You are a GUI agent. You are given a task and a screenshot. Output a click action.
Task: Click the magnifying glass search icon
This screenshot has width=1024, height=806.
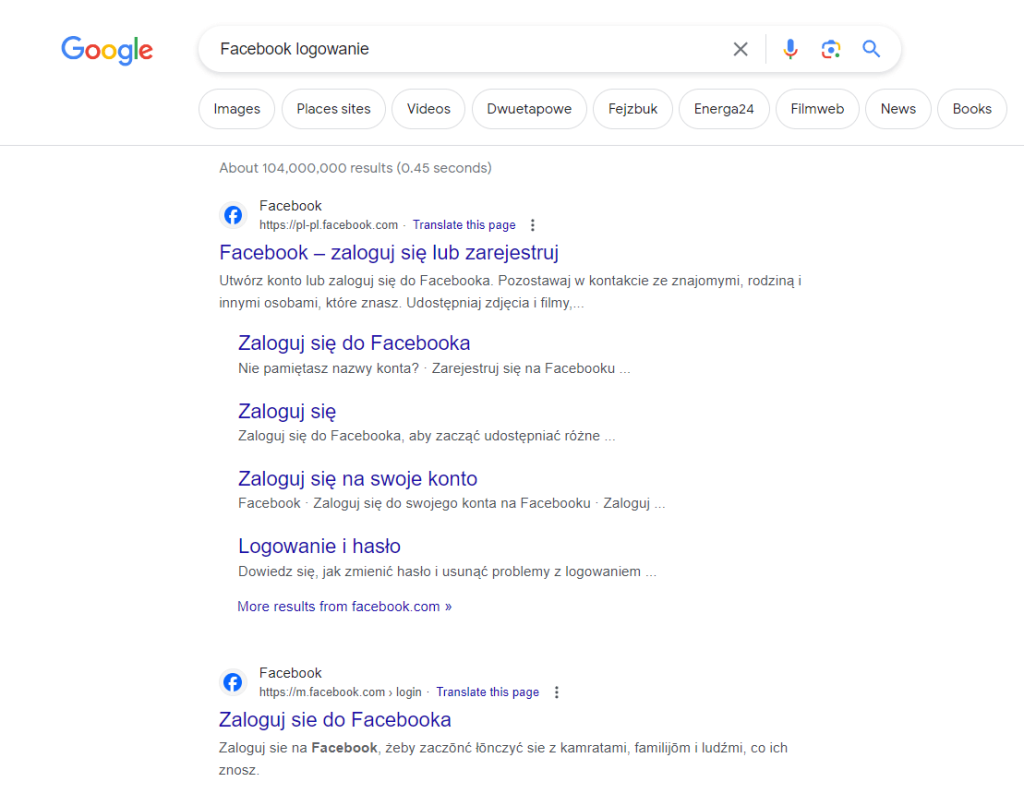point(870,48)
